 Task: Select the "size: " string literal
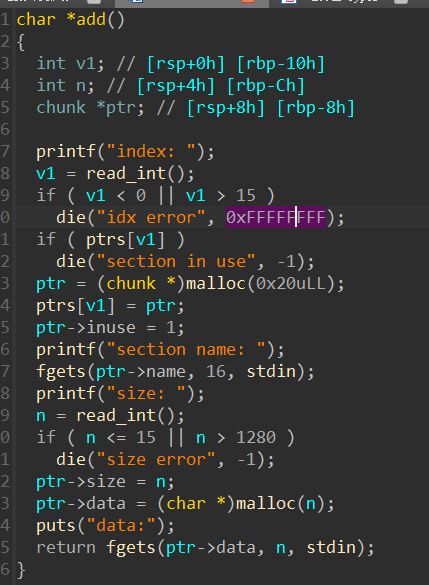[x=146, y=394]
